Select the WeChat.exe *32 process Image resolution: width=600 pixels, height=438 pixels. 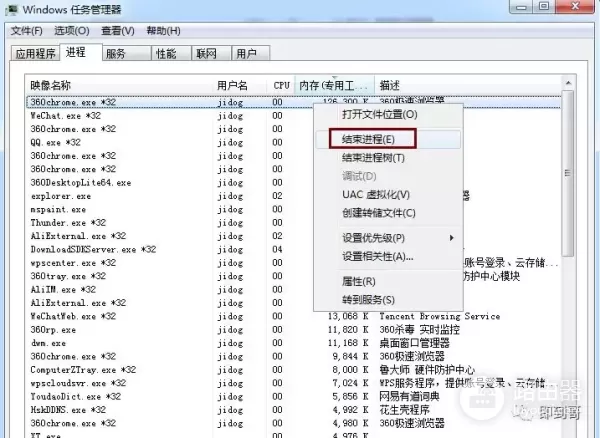click(x=65, y=116)
